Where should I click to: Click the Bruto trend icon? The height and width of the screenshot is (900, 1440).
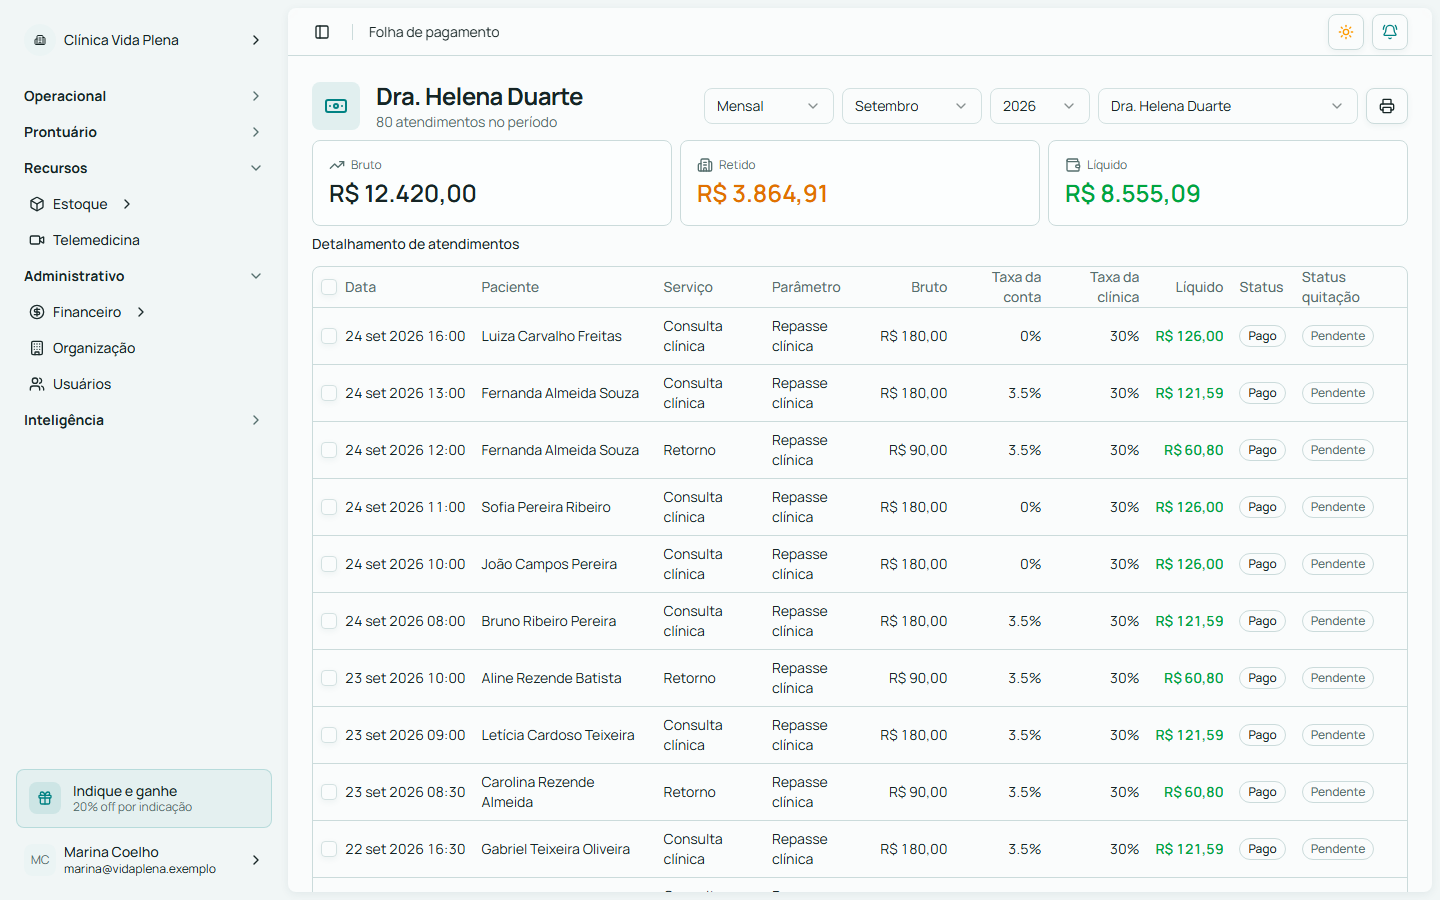pos(337,165)
